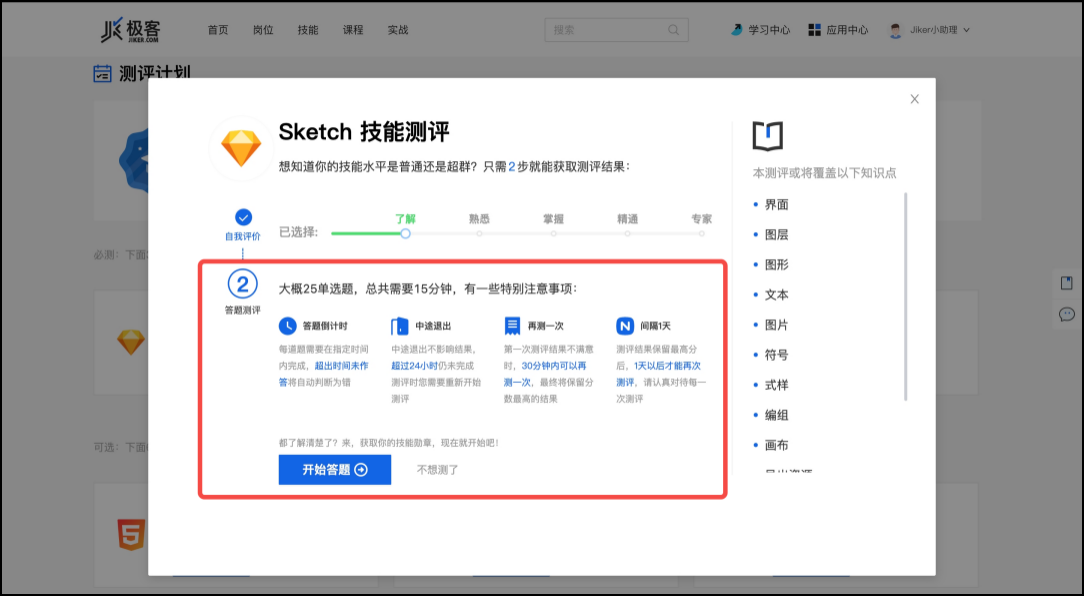Click the 图片 knowledge point
Screen dimensions: 1084x598
click(776, 325)
